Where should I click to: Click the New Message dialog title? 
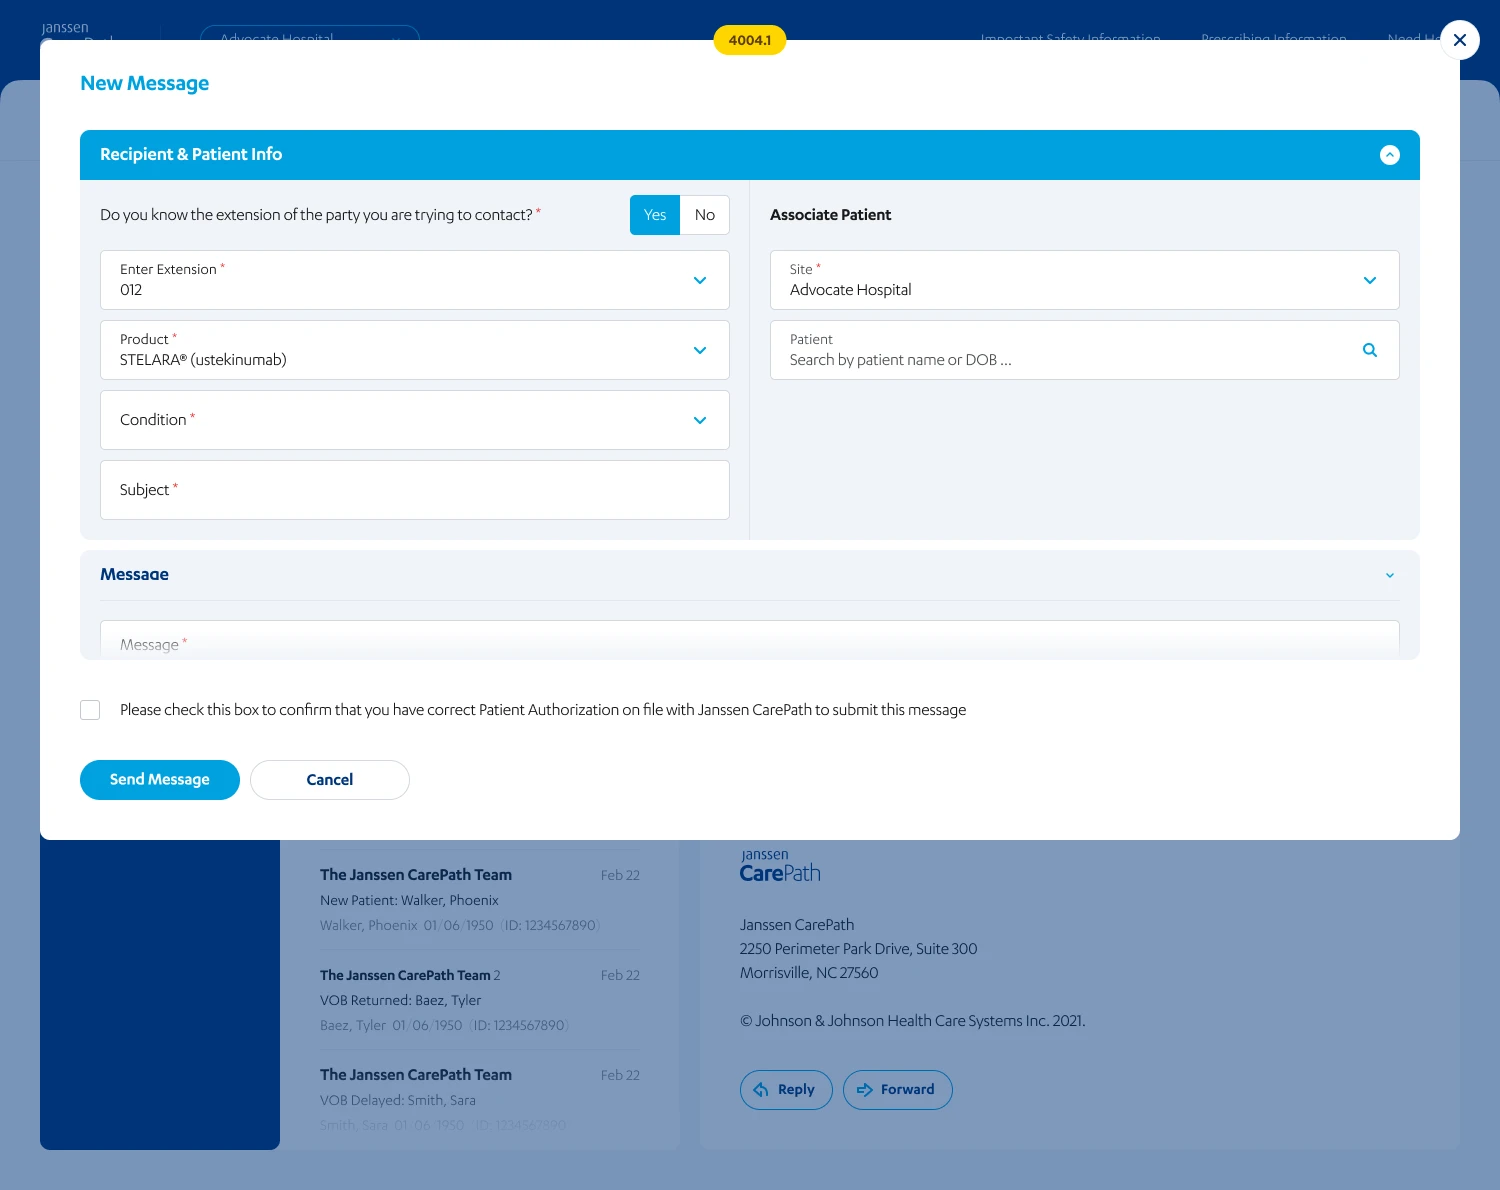[145, 84]
